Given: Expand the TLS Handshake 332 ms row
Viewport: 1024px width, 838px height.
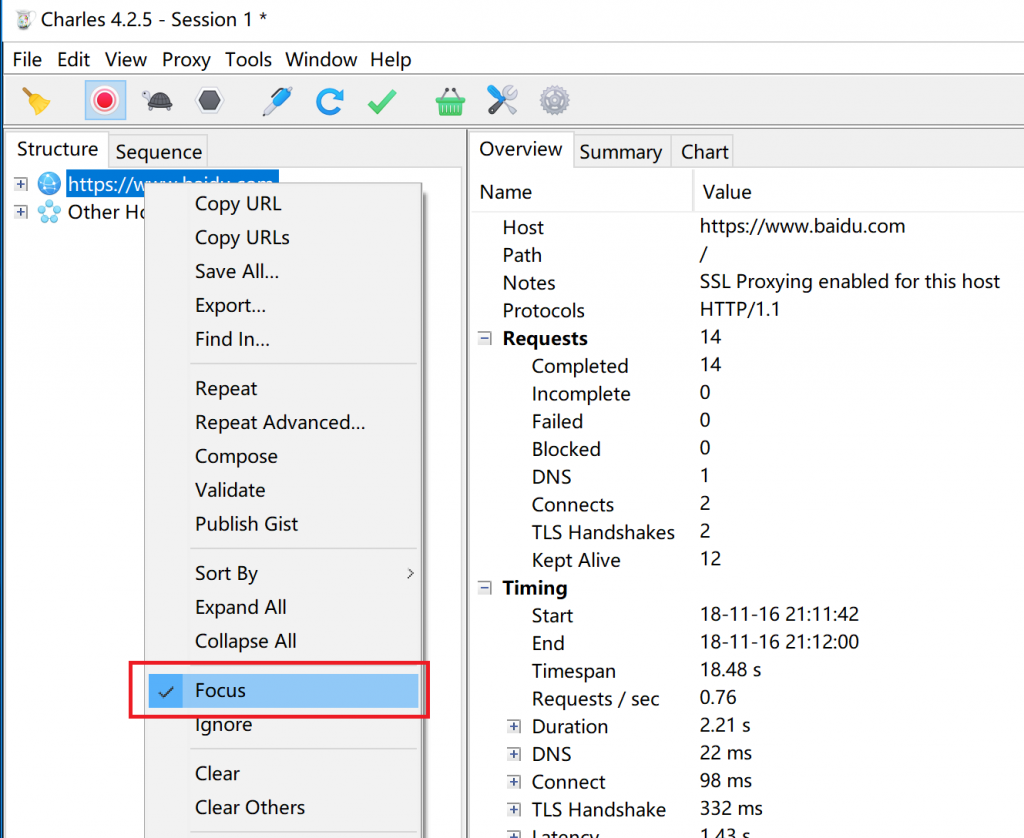Looking at the screenshot, I should tap(514, 810).
